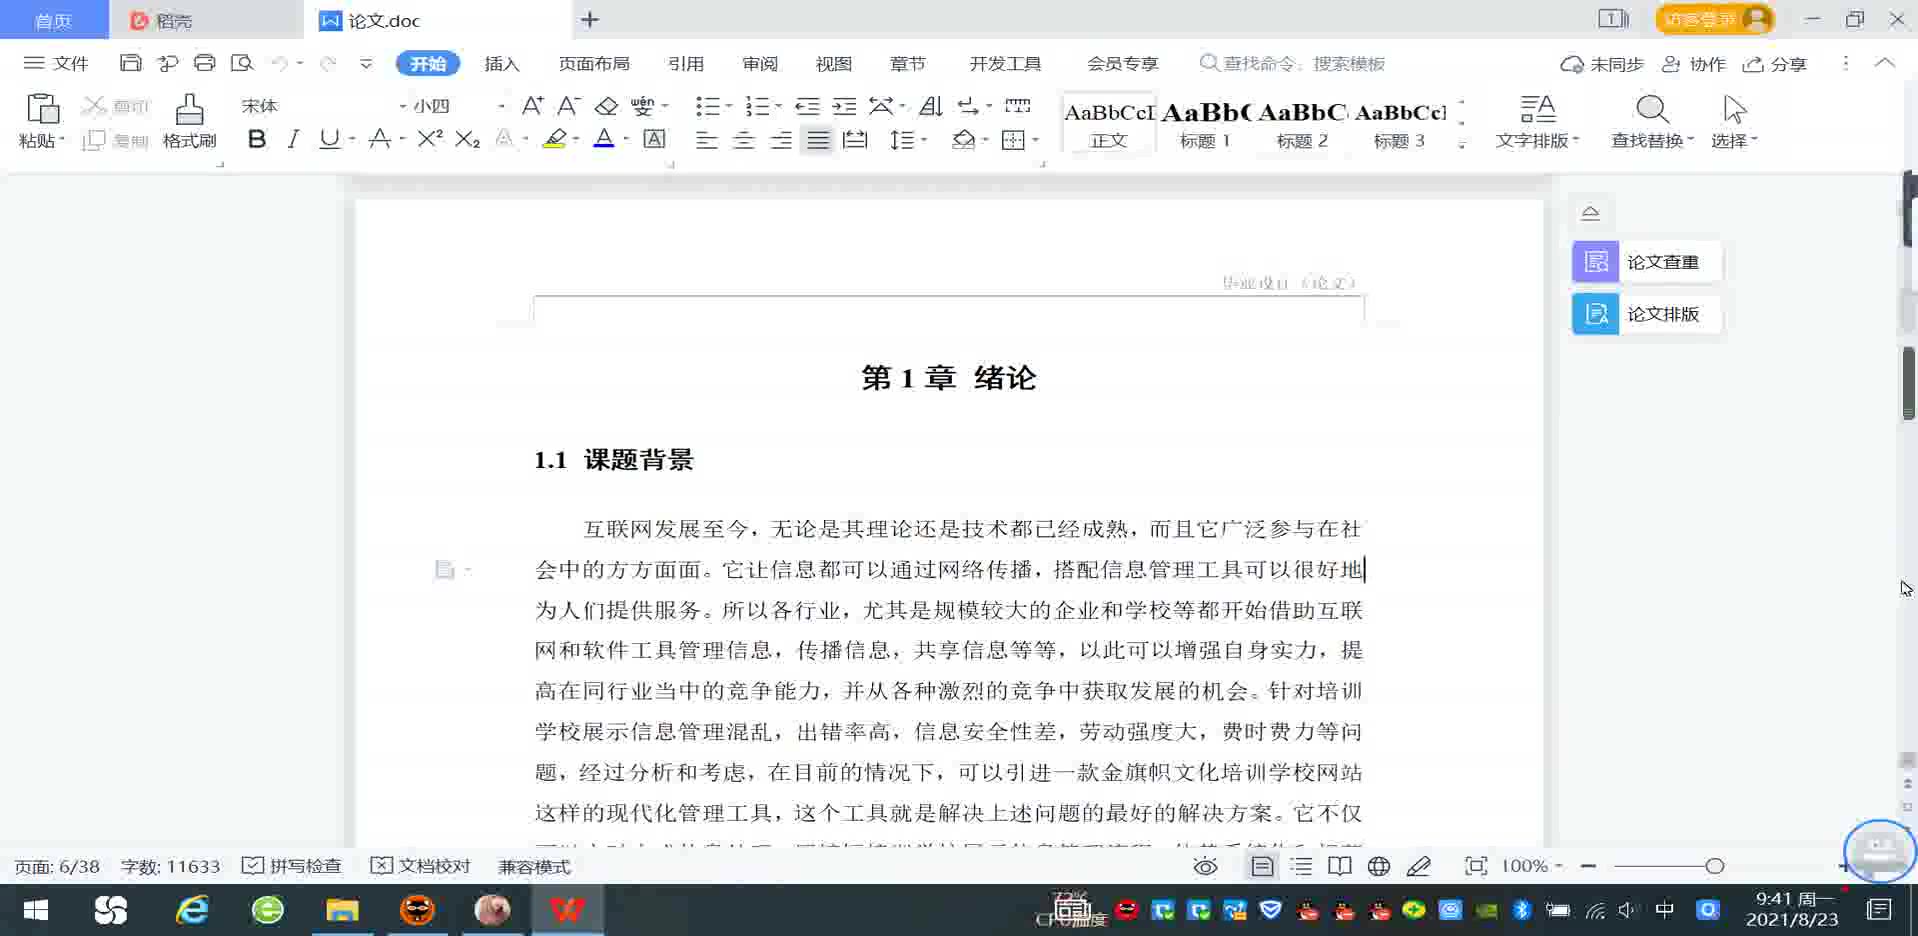The height and width of the screenshot is (936, 1918).
Task: Align text left
Action: (x=706, y=140)
